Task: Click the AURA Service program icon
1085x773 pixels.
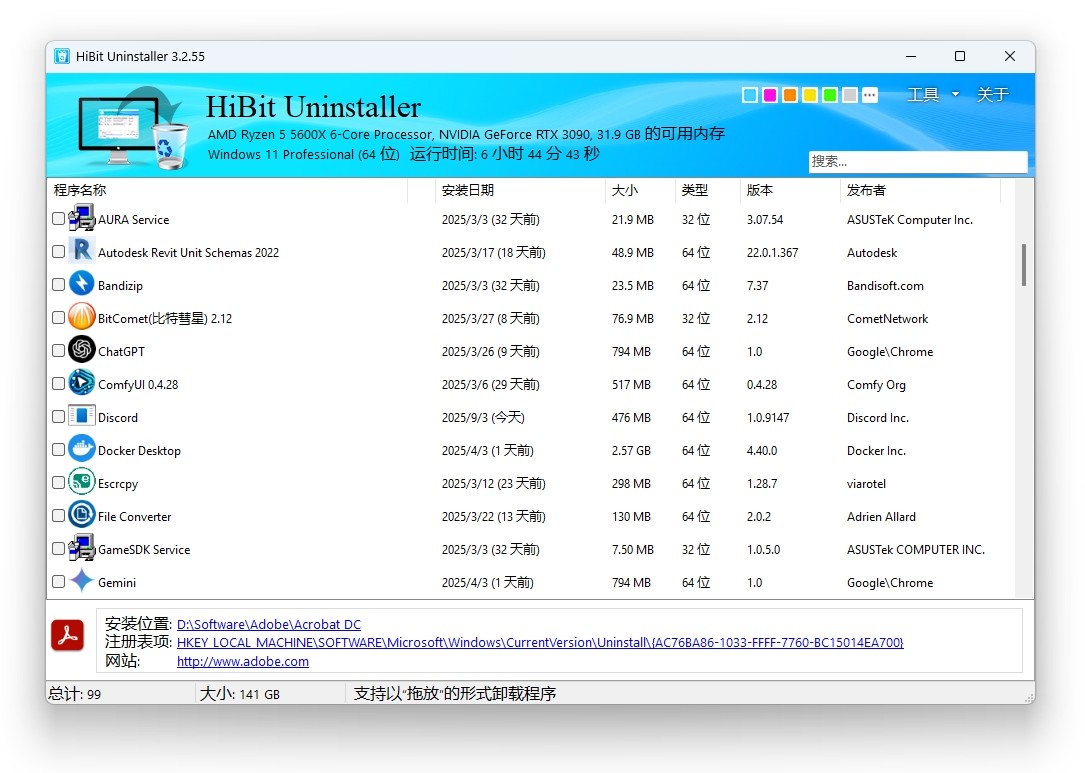Action: [x=82, y=218]
